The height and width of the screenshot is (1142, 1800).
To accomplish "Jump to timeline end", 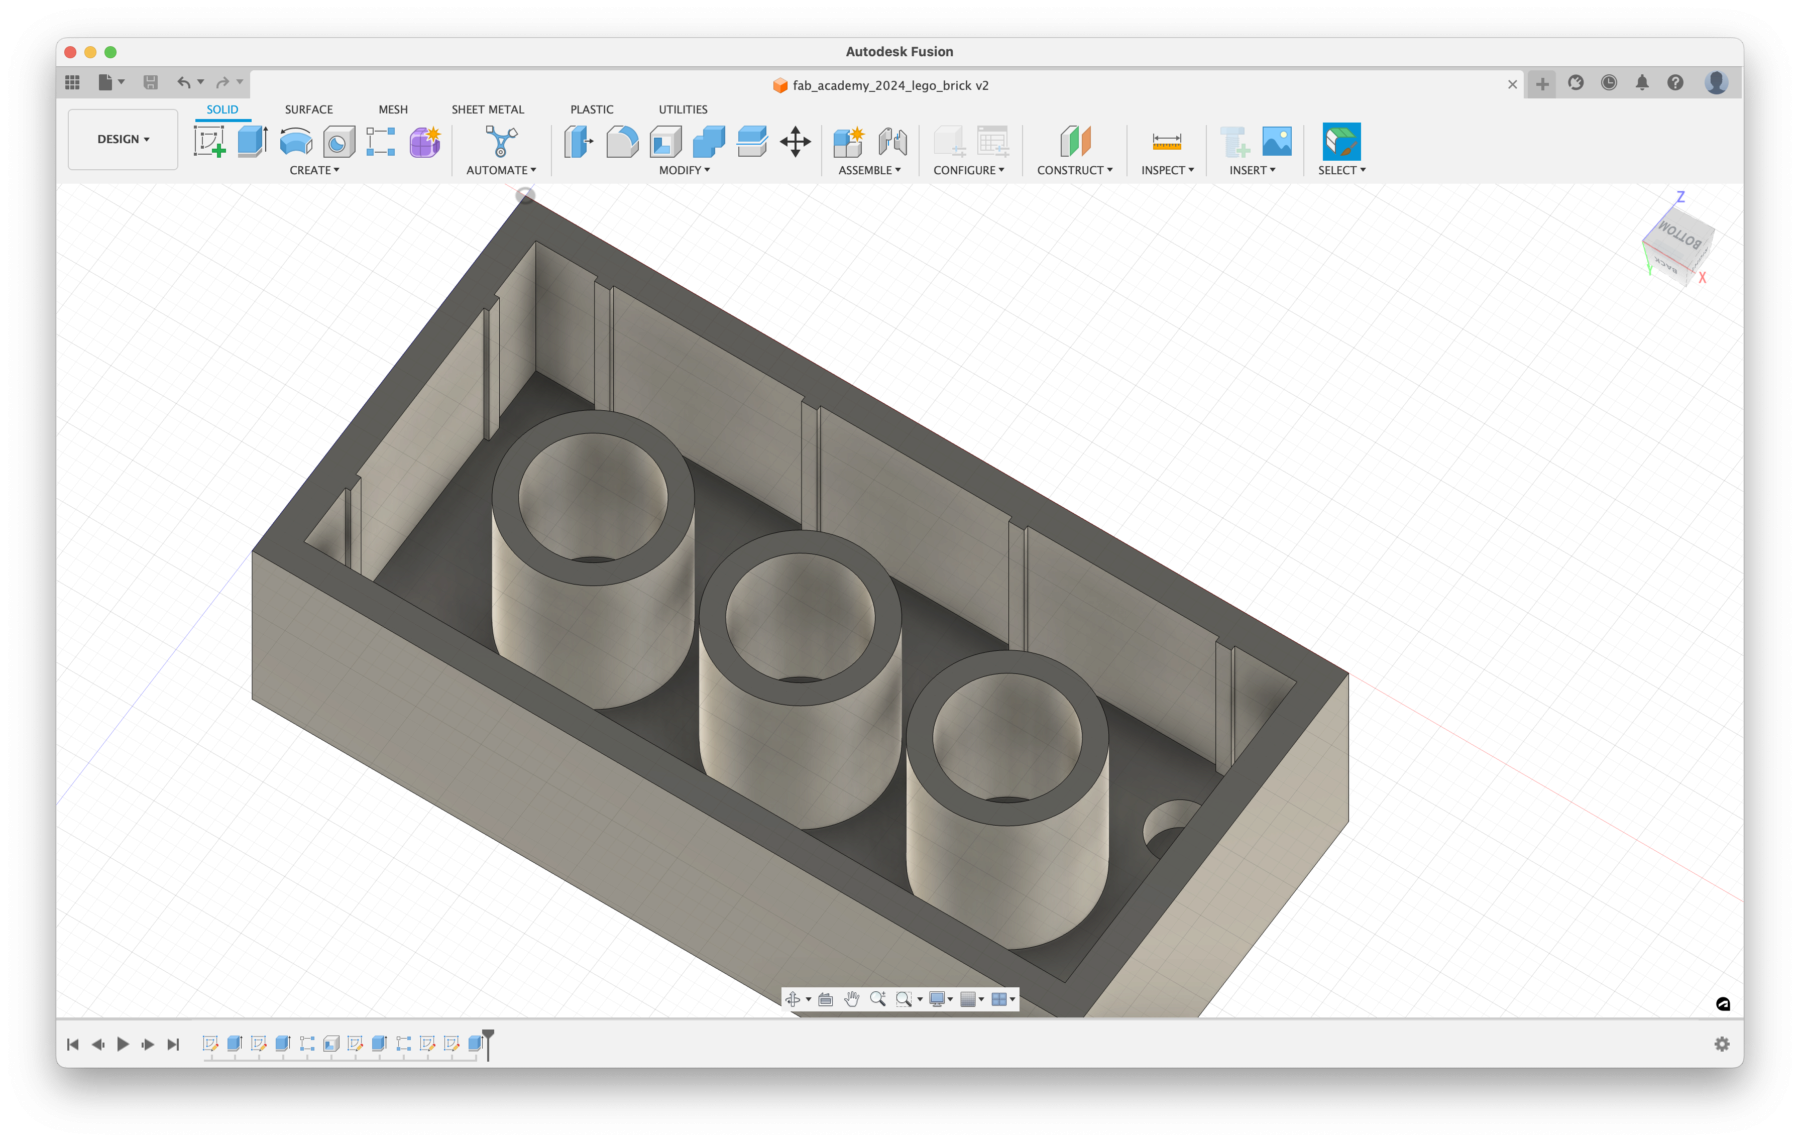I will tap(173, 1044).
